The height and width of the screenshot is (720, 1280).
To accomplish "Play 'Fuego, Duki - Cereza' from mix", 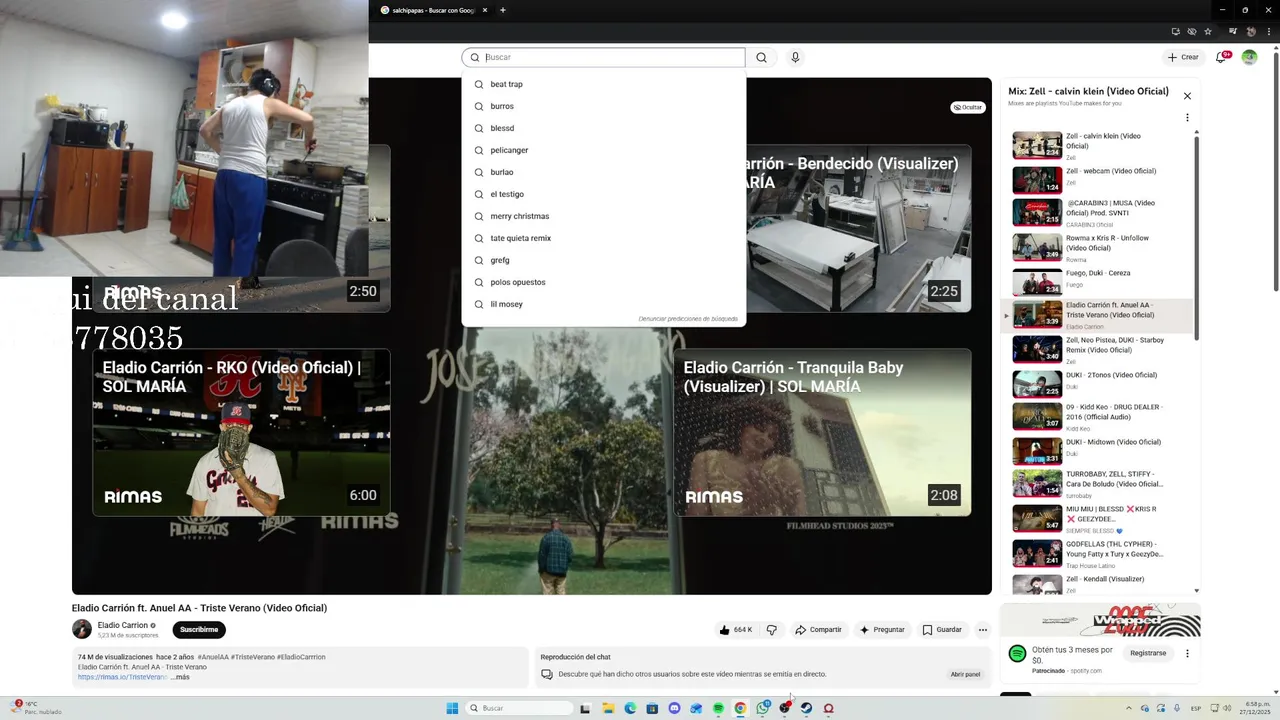I will click(1098, 281).
